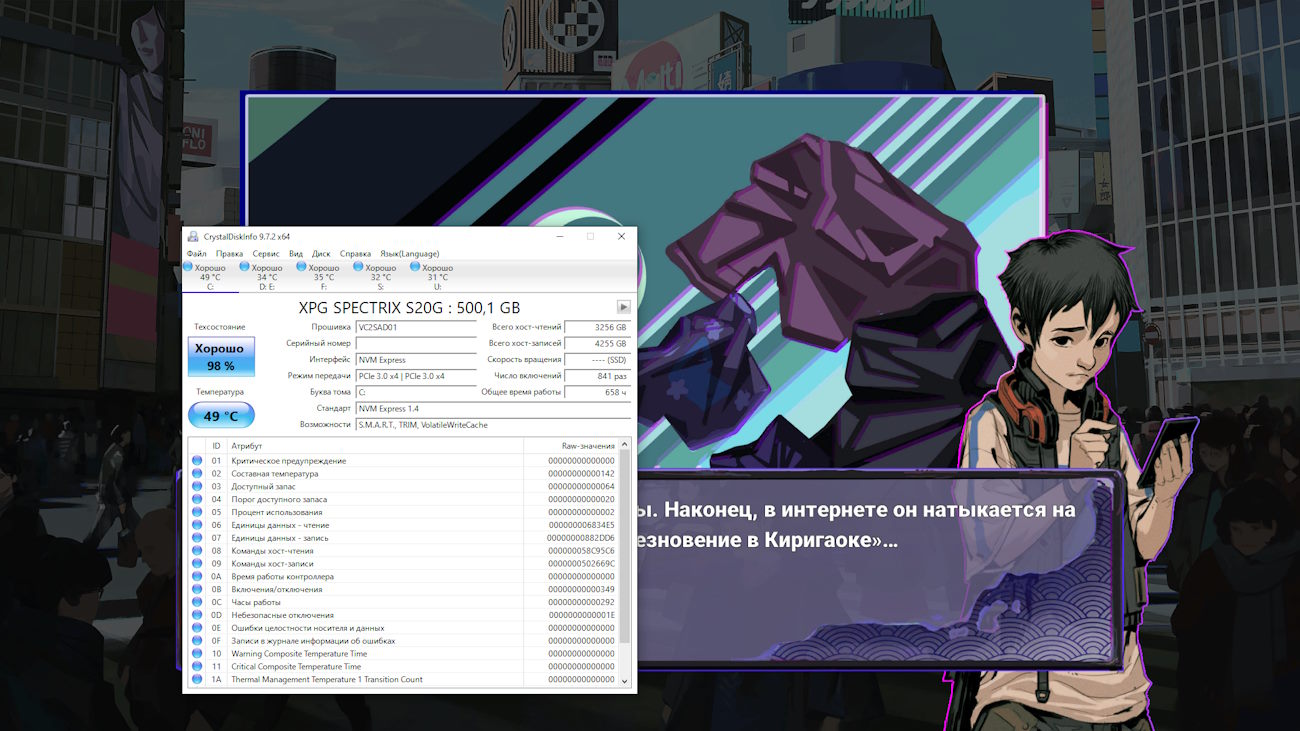Click the Интерфейс field showing NVM Express
Viewport: 1300px width, 731px height.
pyautogui.click(x=416, y=360)
